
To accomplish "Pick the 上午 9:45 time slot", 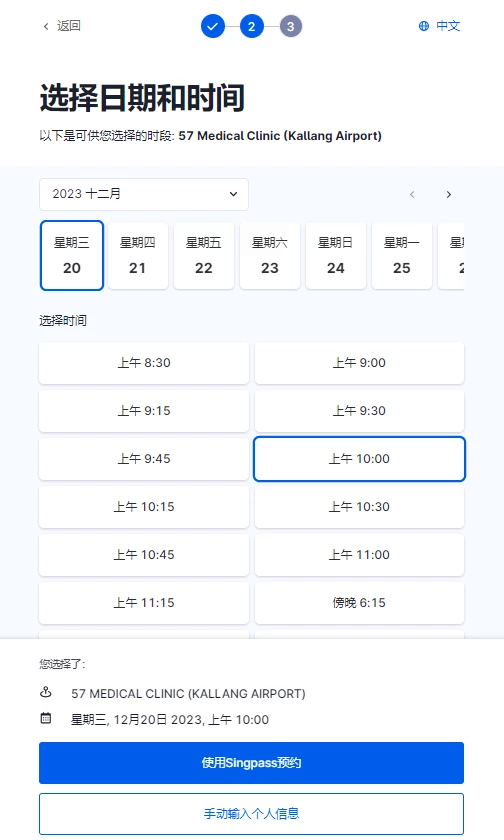I will coord(144,459).
